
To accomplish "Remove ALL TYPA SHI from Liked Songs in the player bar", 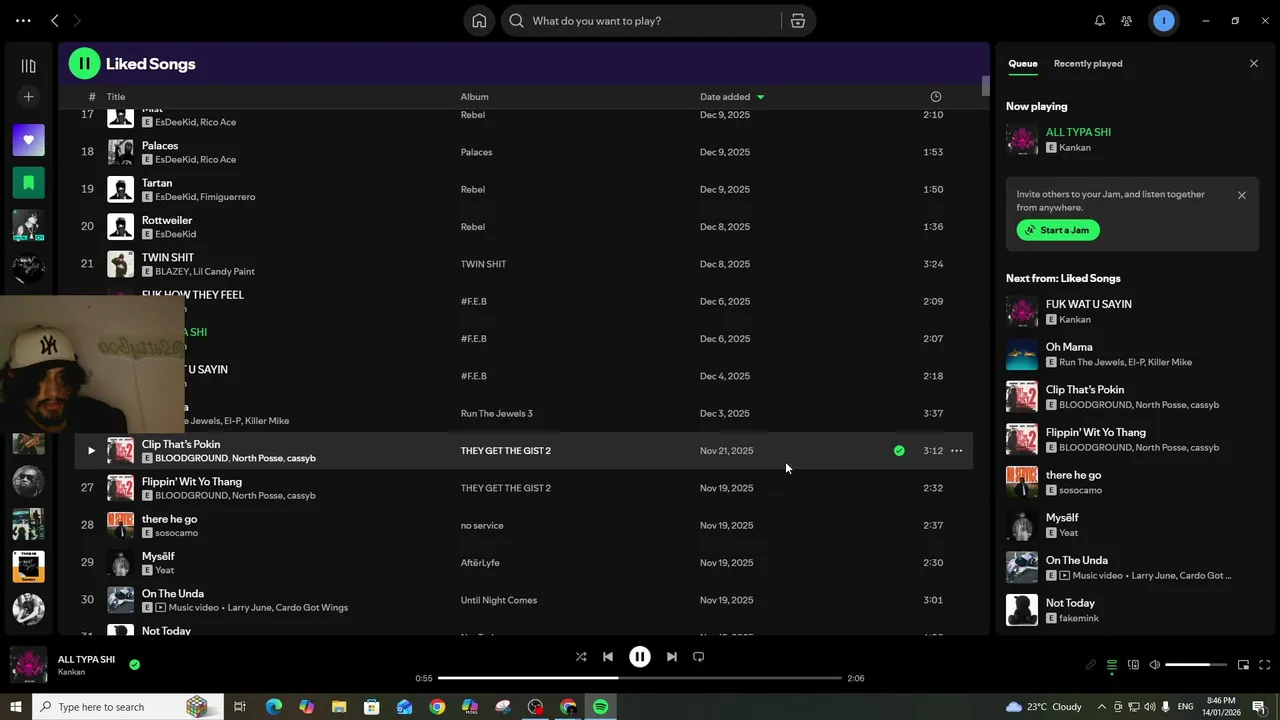I will [x=134, y=664].
